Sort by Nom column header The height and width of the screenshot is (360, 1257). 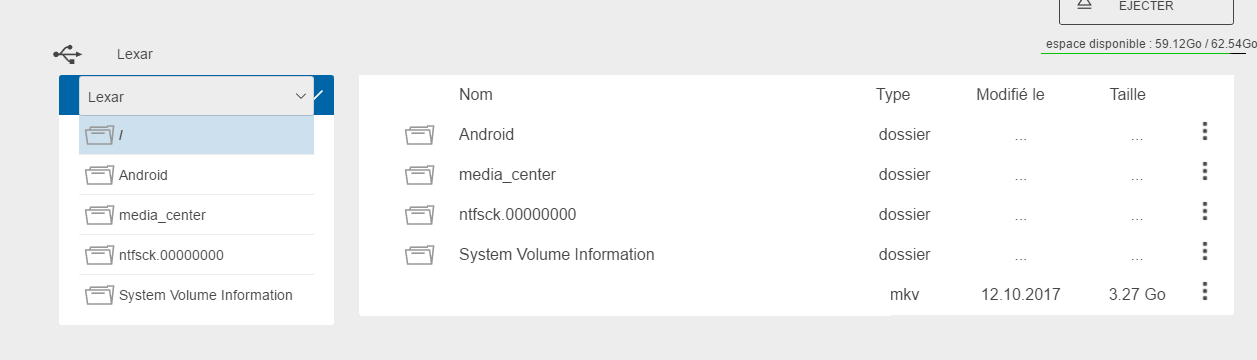(476, 95)
